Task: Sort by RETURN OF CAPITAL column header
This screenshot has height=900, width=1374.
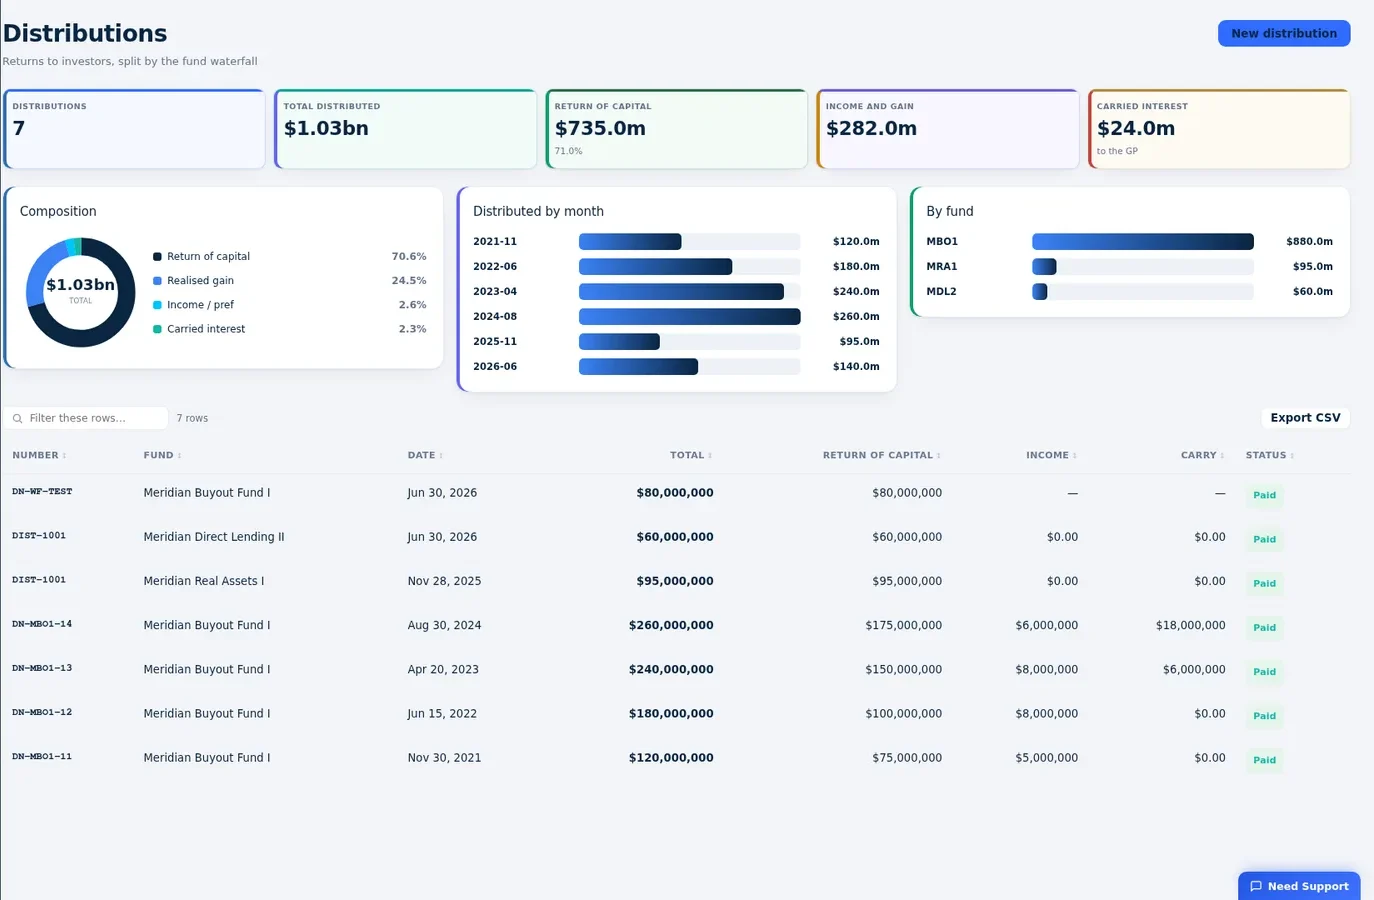Action: 882,455
